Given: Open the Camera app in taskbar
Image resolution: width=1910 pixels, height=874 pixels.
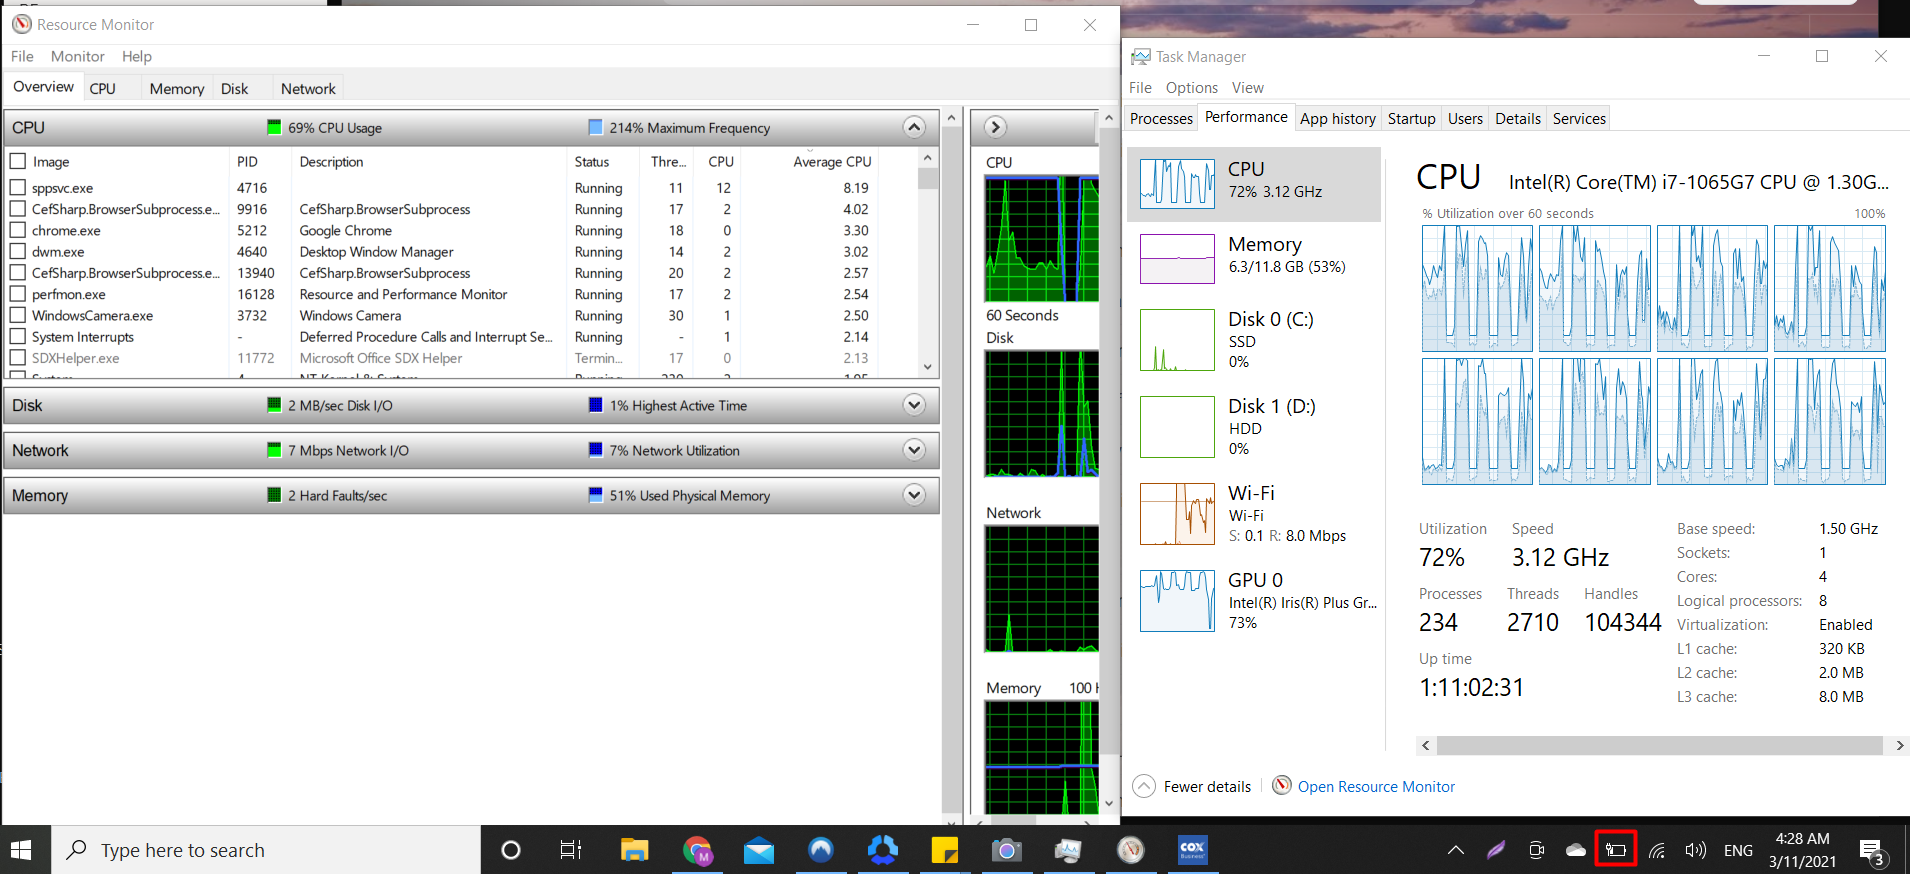Looking at the screenshot, I should tap(1006, 850).
